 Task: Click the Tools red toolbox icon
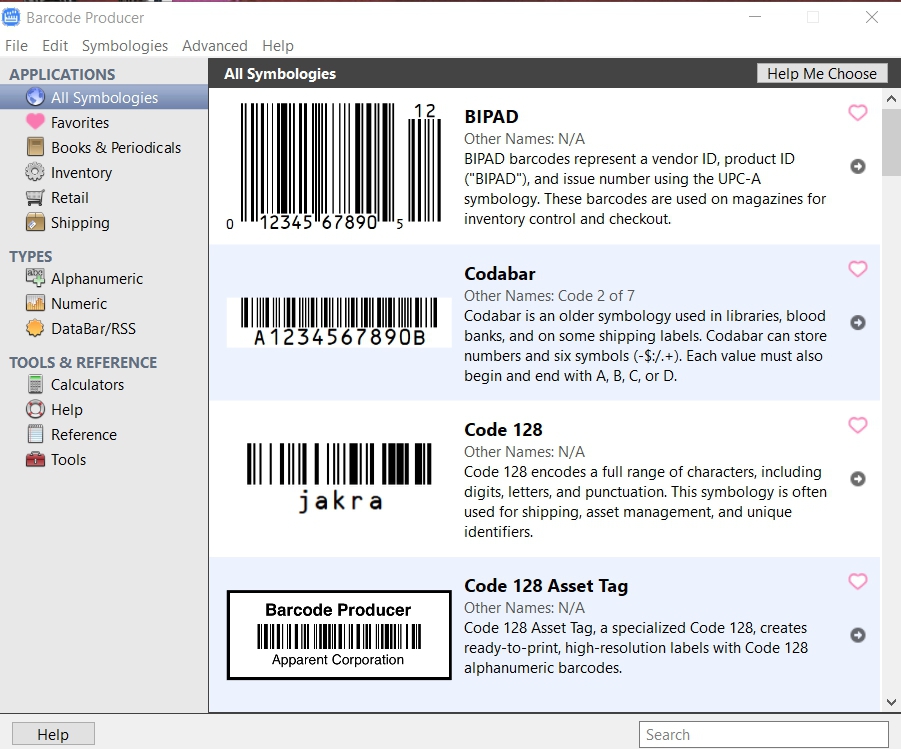click(35, 459)
